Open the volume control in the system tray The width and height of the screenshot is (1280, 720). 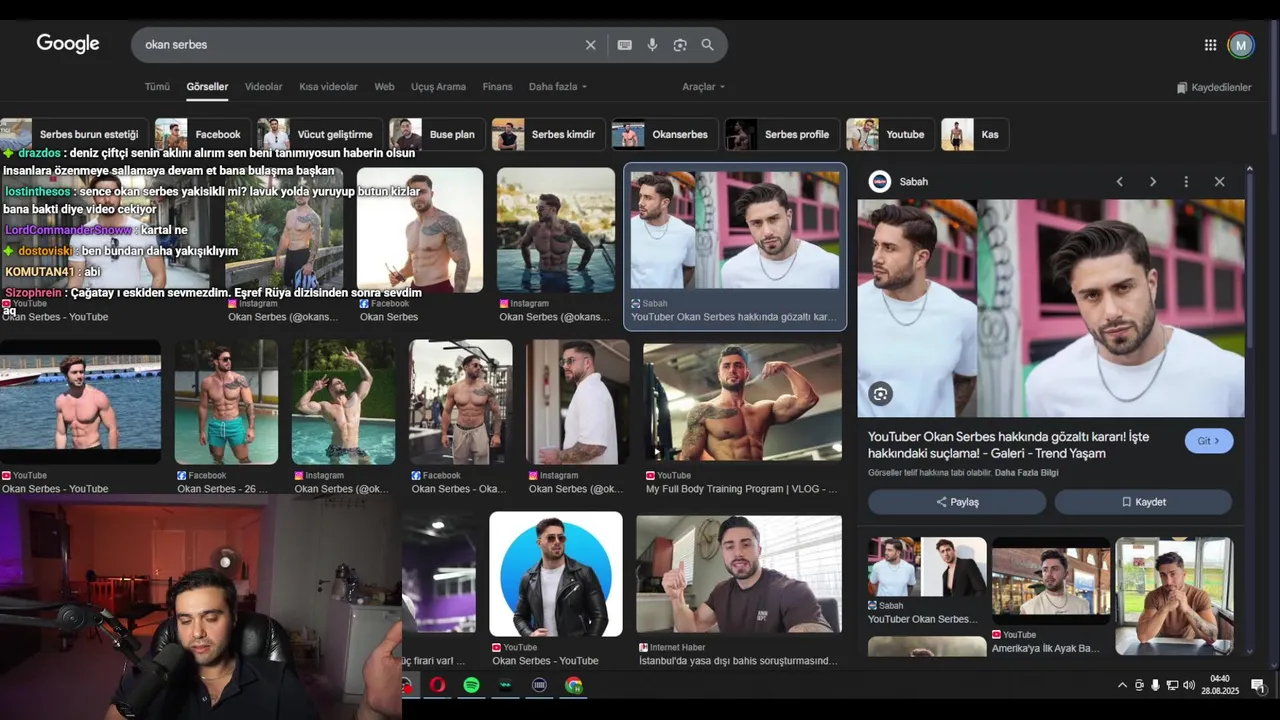click(x=1189, y=685)
